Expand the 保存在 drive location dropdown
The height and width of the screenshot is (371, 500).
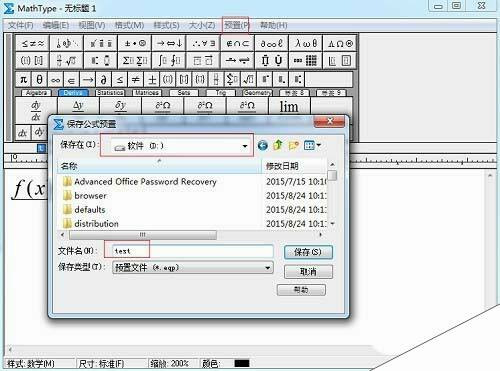tap(245, 146)
